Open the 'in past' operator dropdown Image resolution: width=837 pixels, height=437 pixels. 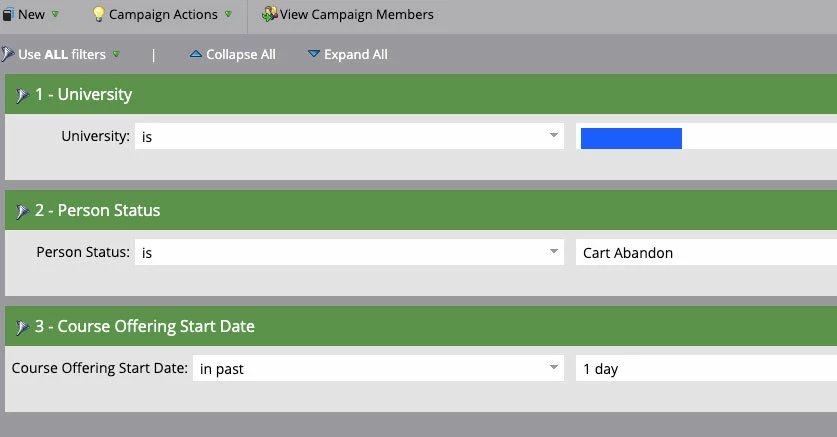click(378, 368)
